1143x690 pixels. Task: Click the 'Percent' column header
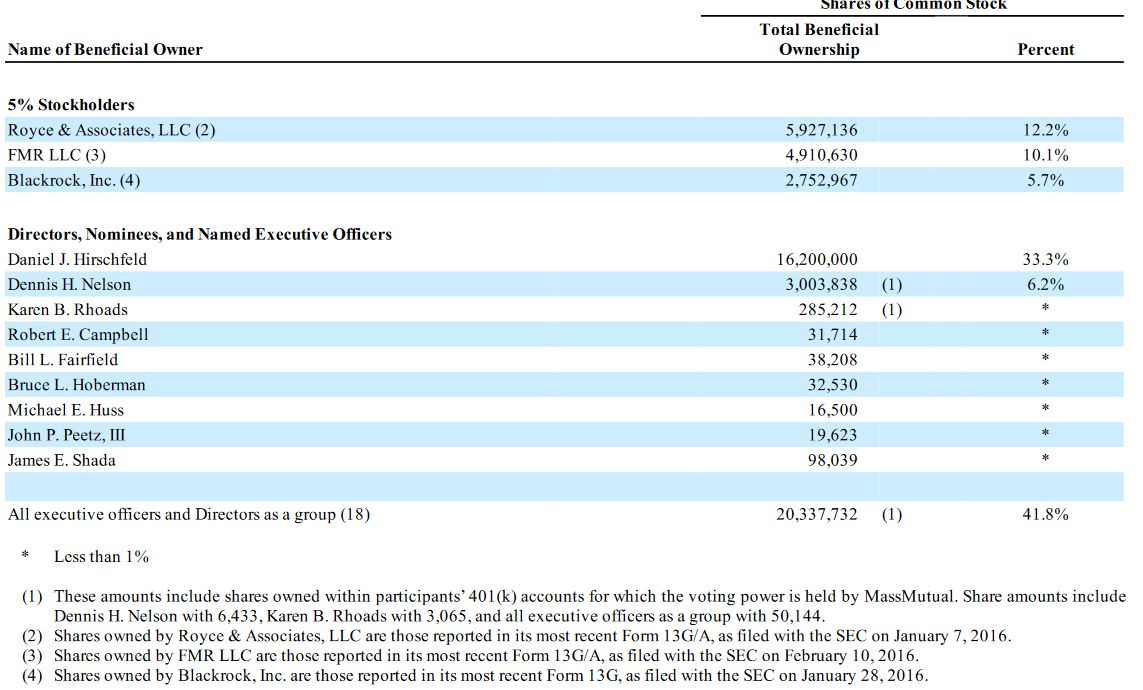tap(1045, 50)
